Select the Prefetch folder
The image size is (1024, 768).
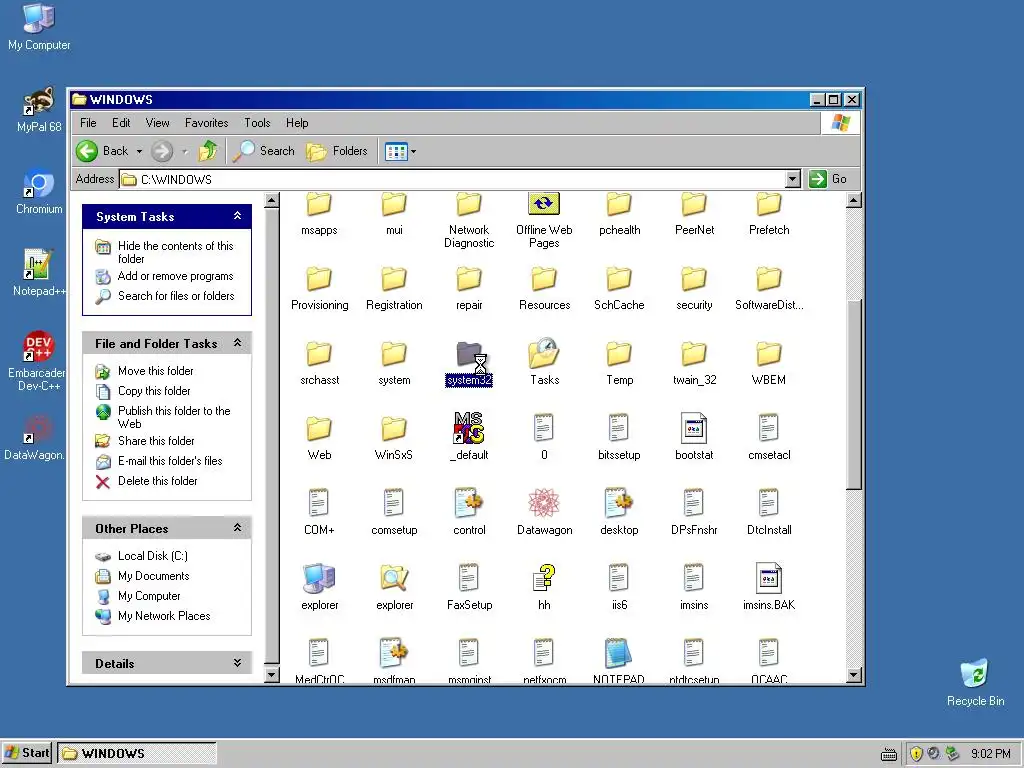tap(769, 214)
